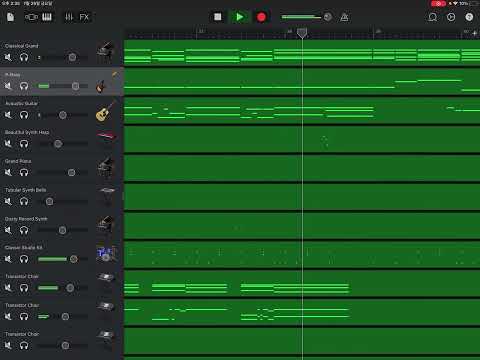Add song section with ruler plus button
Screen dimensions: 480x360
click(x=475, y=33)
